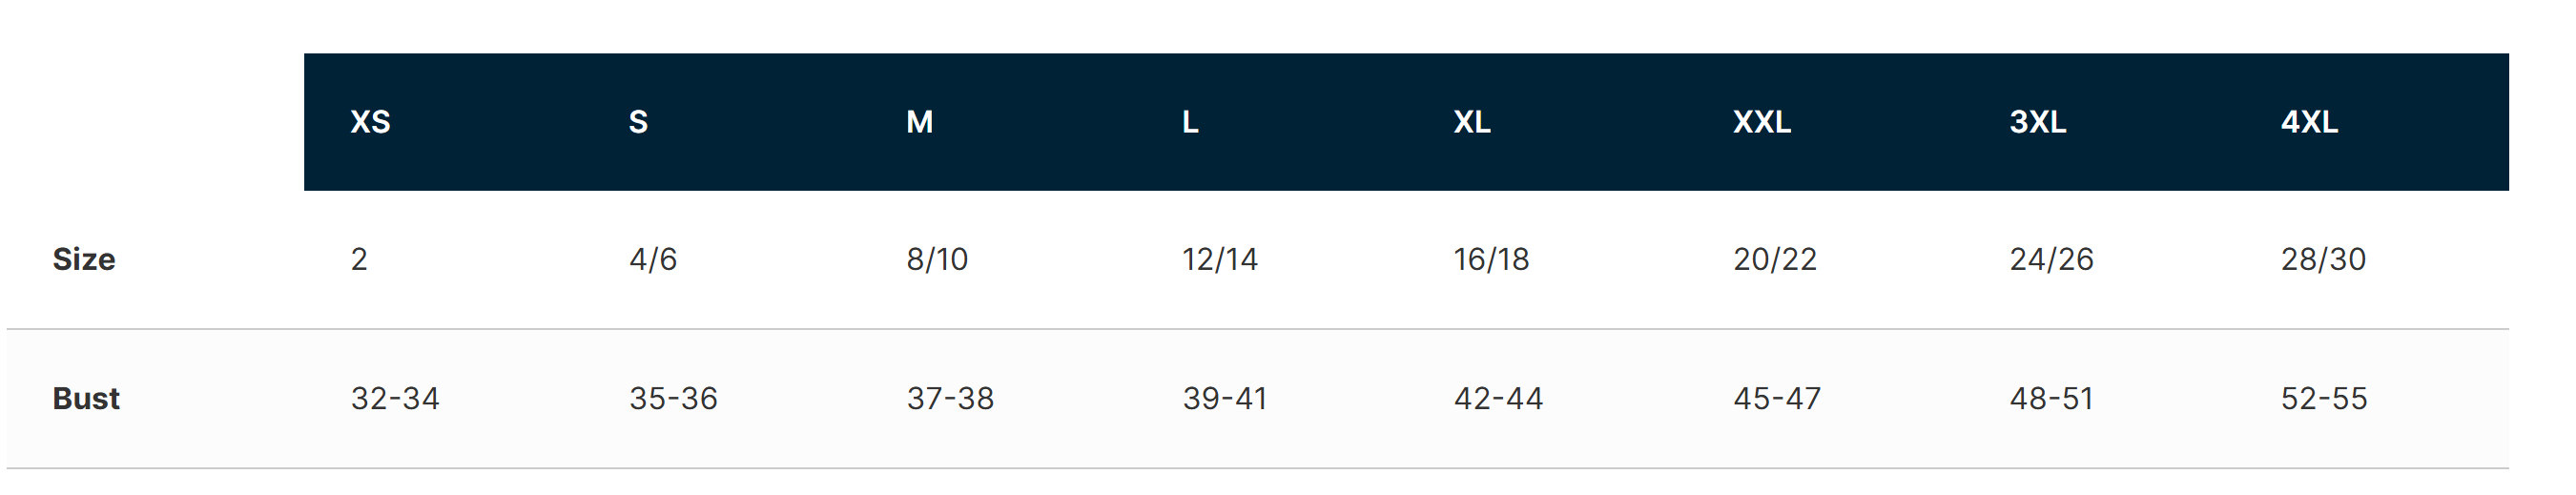Select the 12/14 size cell

click(1219, 259)
